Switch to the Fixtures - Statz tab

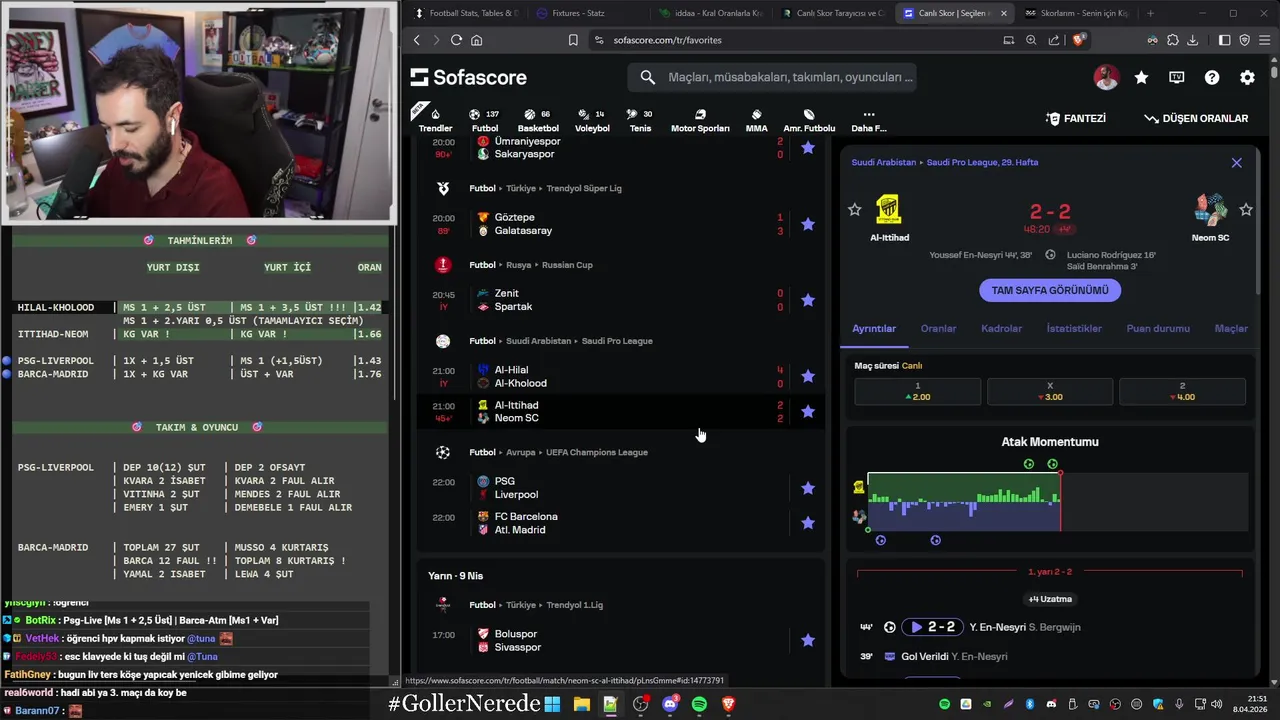point(580,13)
